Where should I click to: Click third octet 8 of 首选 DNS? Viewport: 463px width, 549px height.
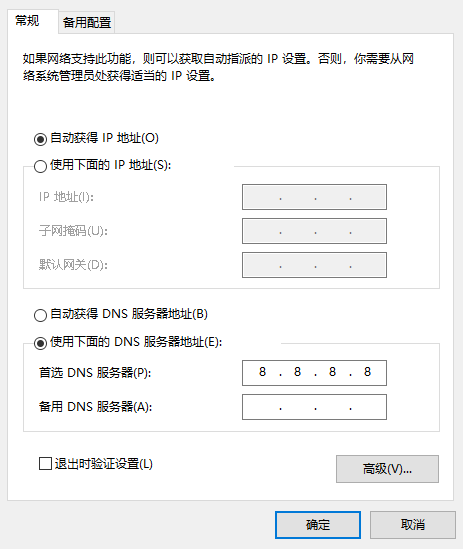click(x=332, y=372)
